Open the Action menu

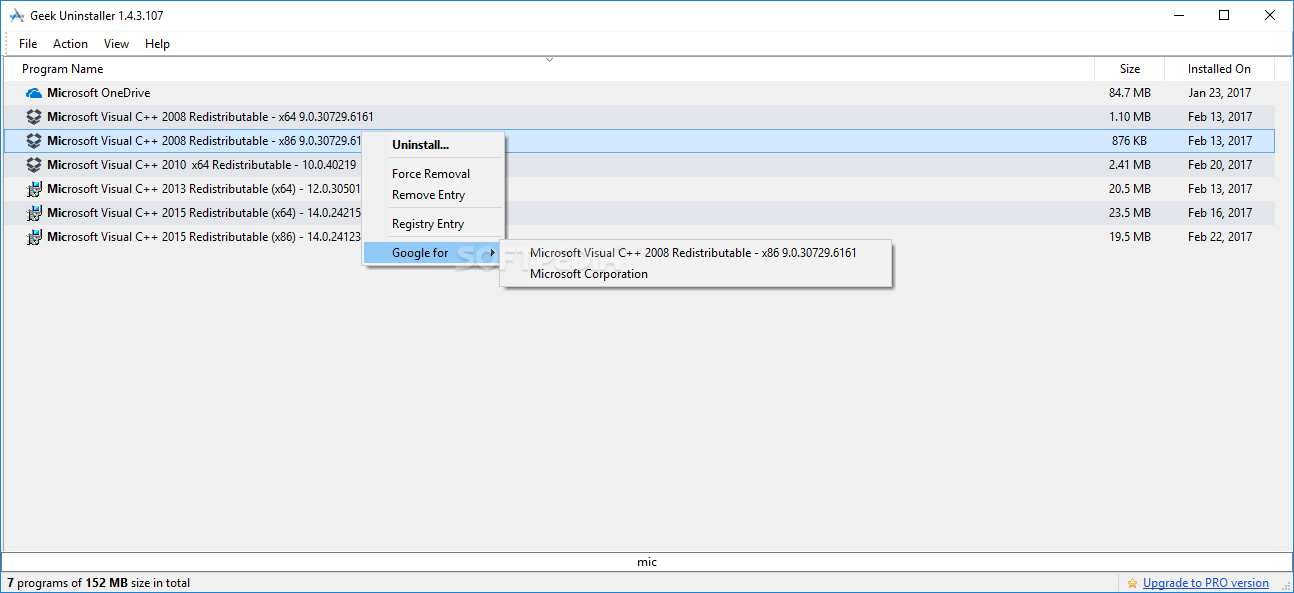pyautogui.click(x=70, y=44)
